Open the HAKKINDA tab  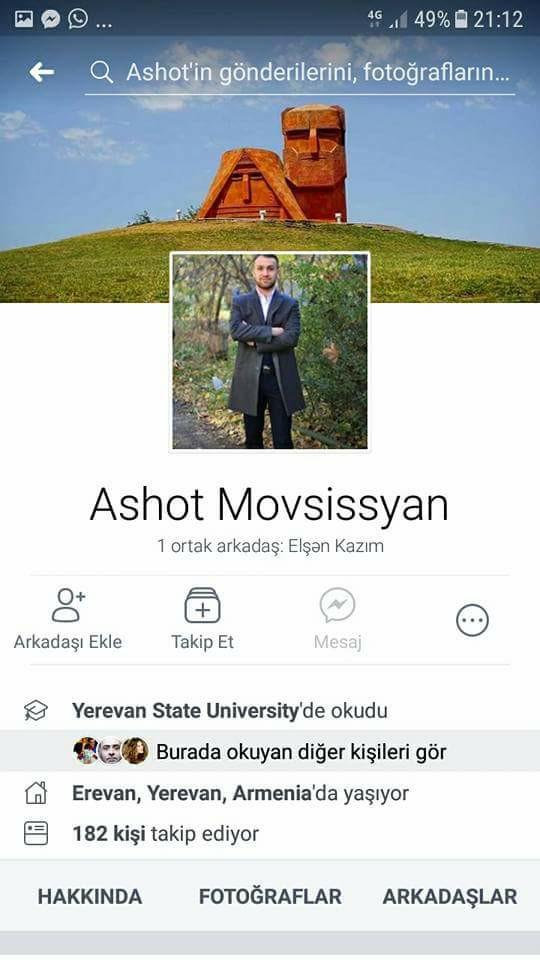coord(90,897)
